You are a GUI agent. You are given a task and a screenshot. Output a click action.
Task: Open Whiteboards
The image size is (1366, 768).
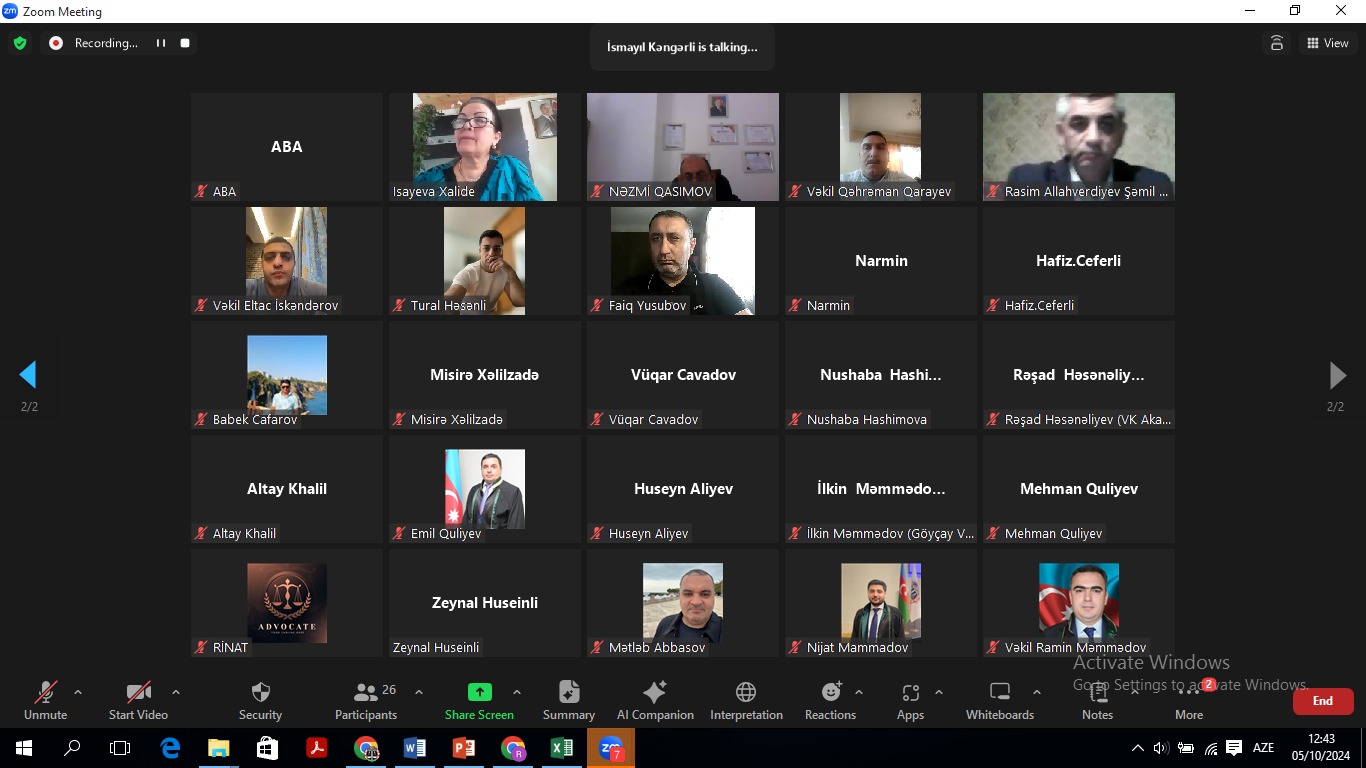[x=1000, y=700]
